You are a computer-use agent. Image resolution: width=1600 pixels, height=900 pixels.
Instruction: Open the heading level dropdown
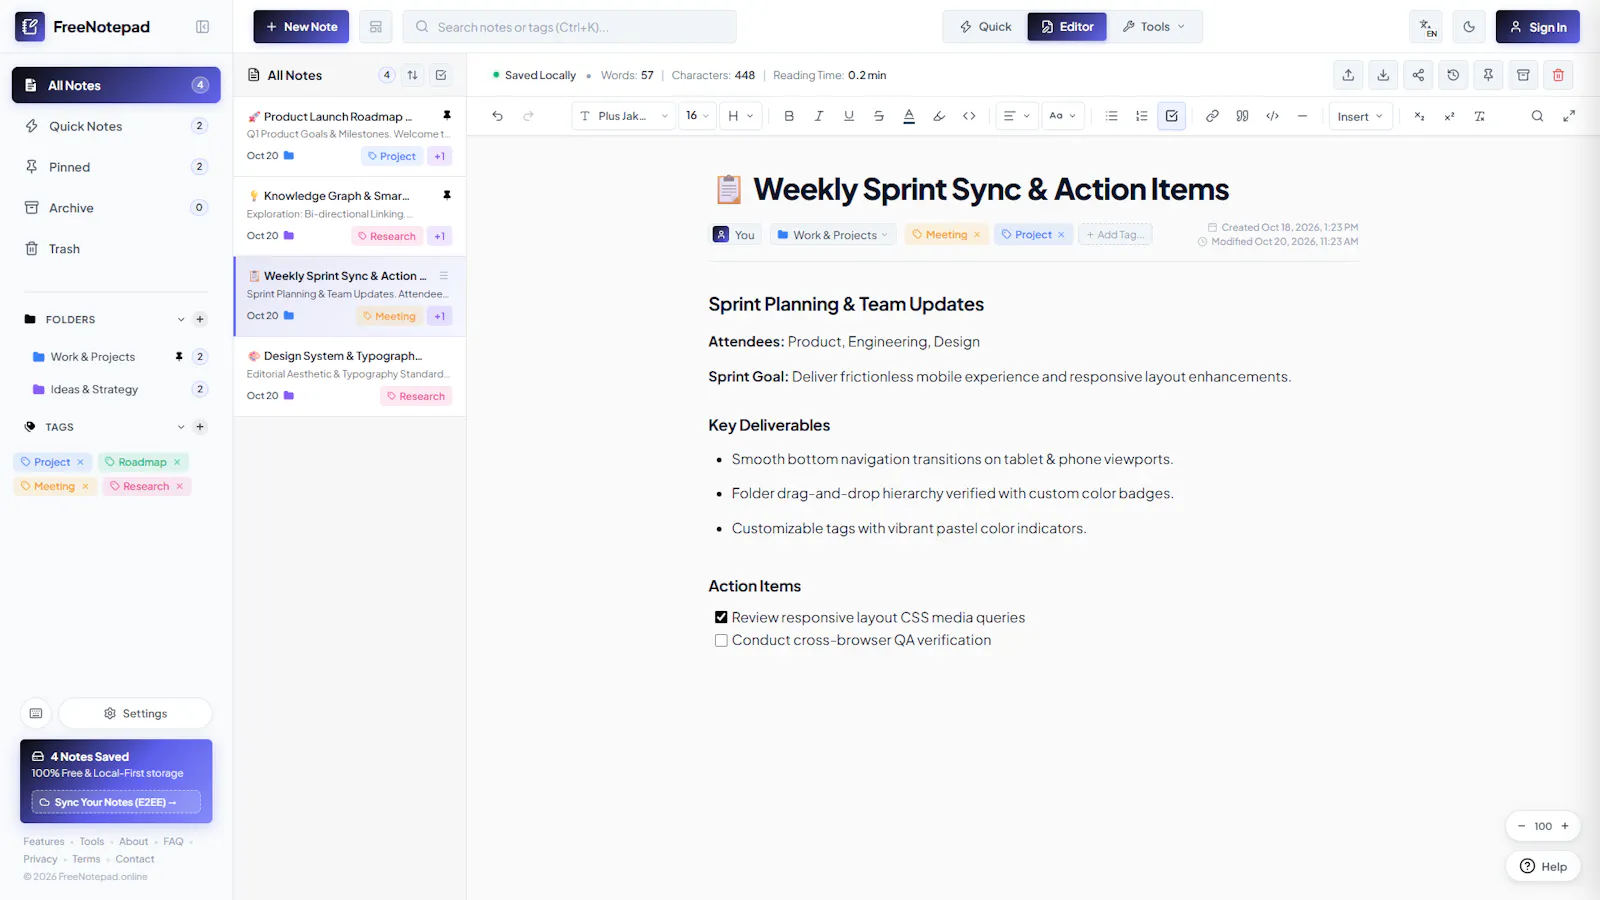click(741, 116)
